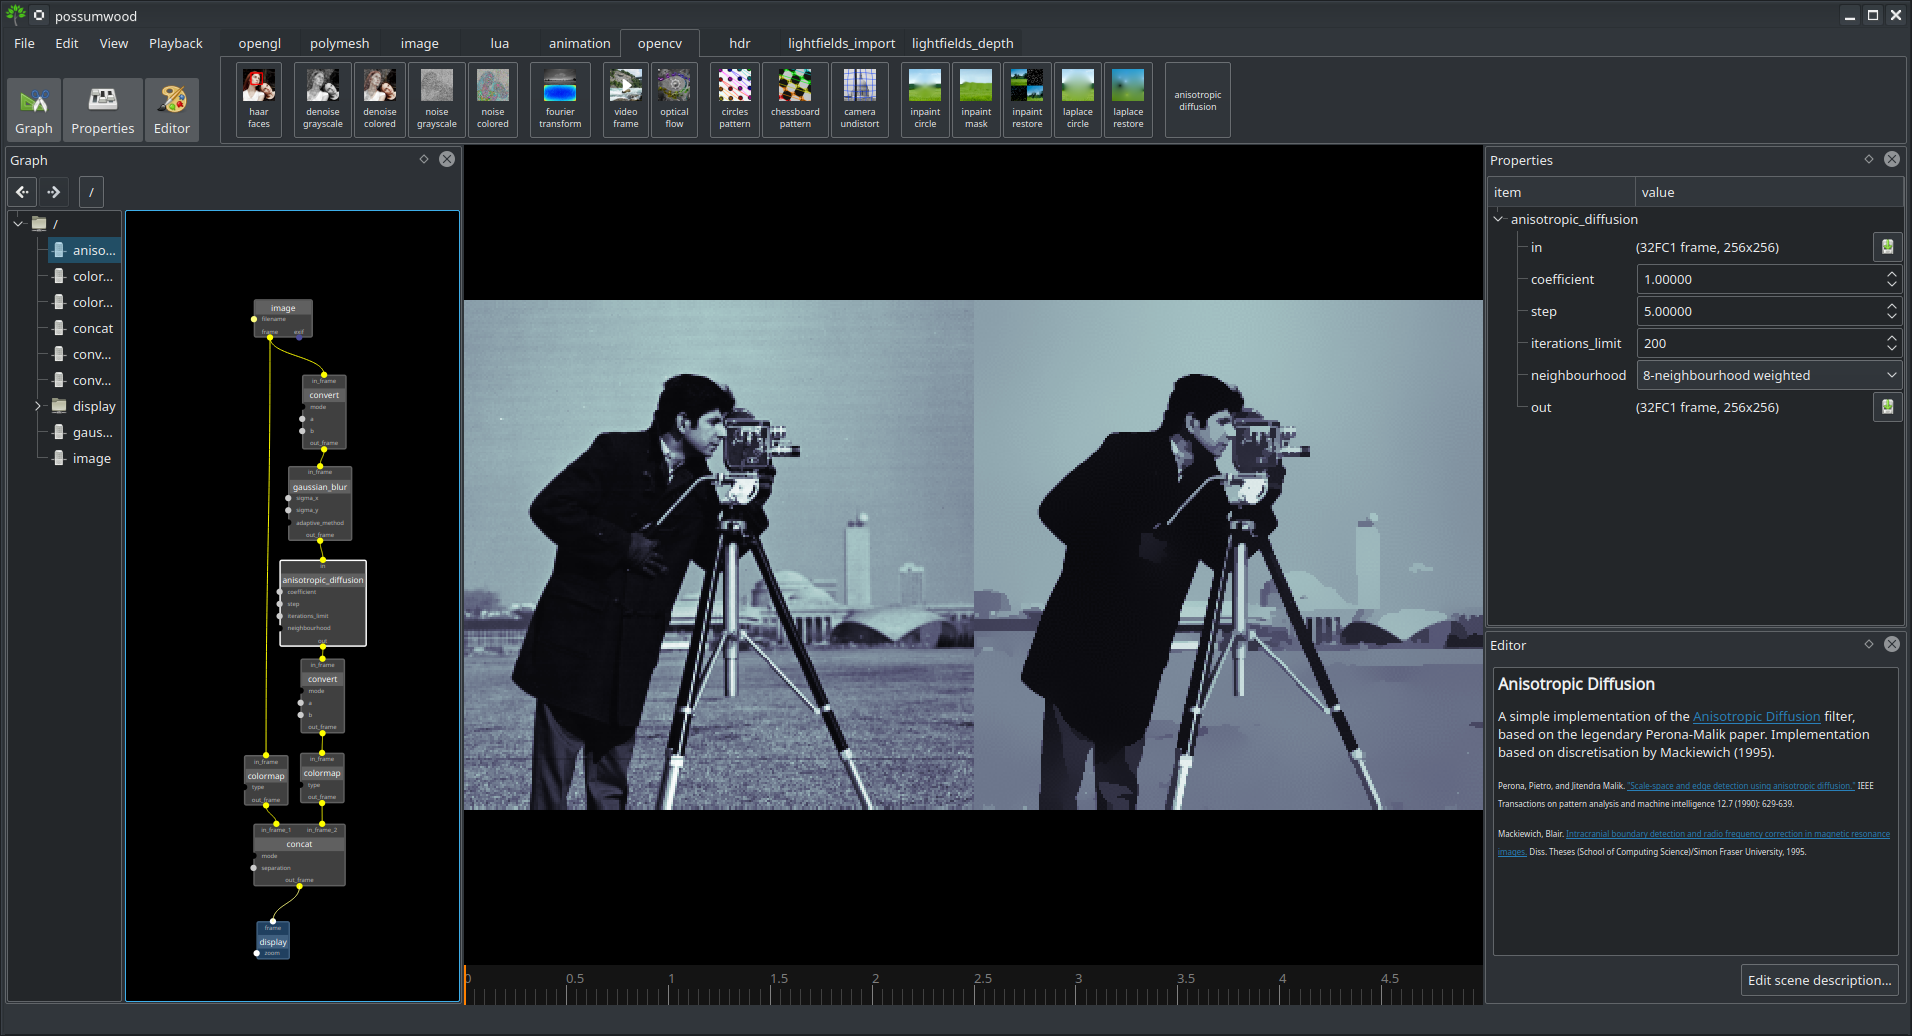Select the gaussian_blur node in graph

pyautogui.click(x=320, y=503)
